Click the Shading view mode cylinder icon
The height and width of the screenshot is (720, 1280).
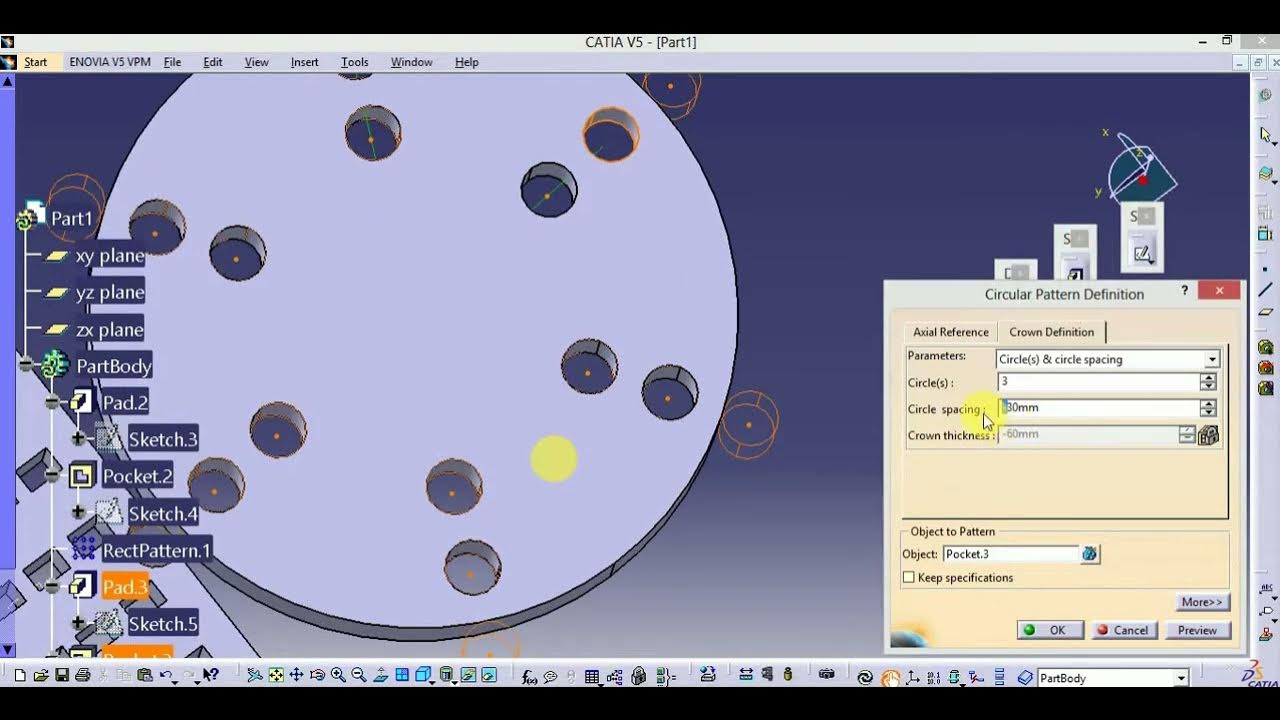tap(446, 675)
